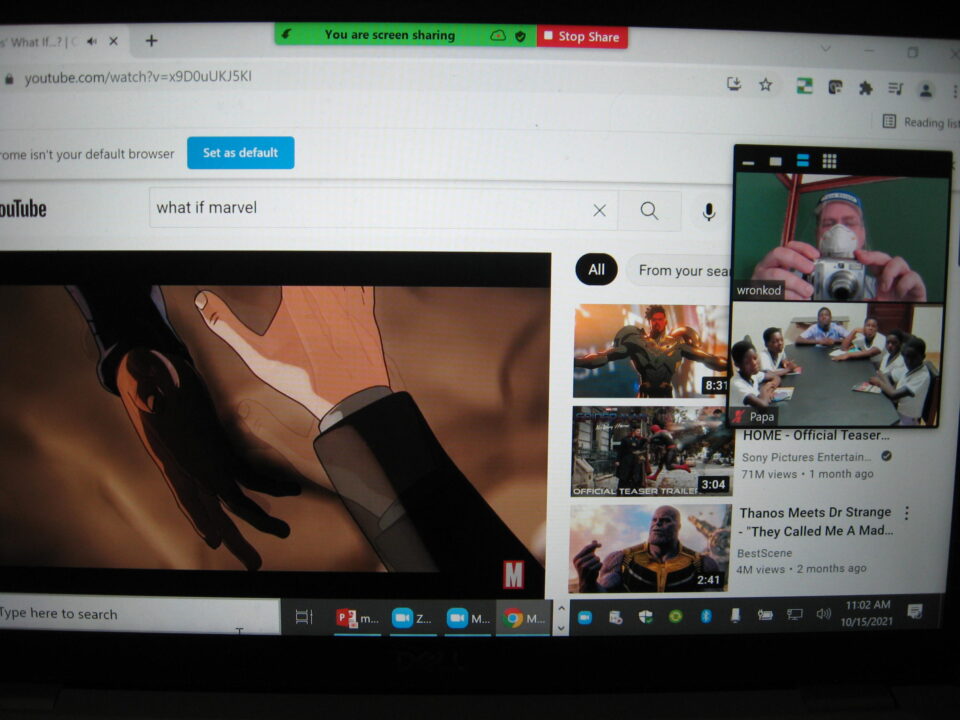
Task: Click the YouTube search magnifier button
Action: pyautogui.click(x=649, y=211)
